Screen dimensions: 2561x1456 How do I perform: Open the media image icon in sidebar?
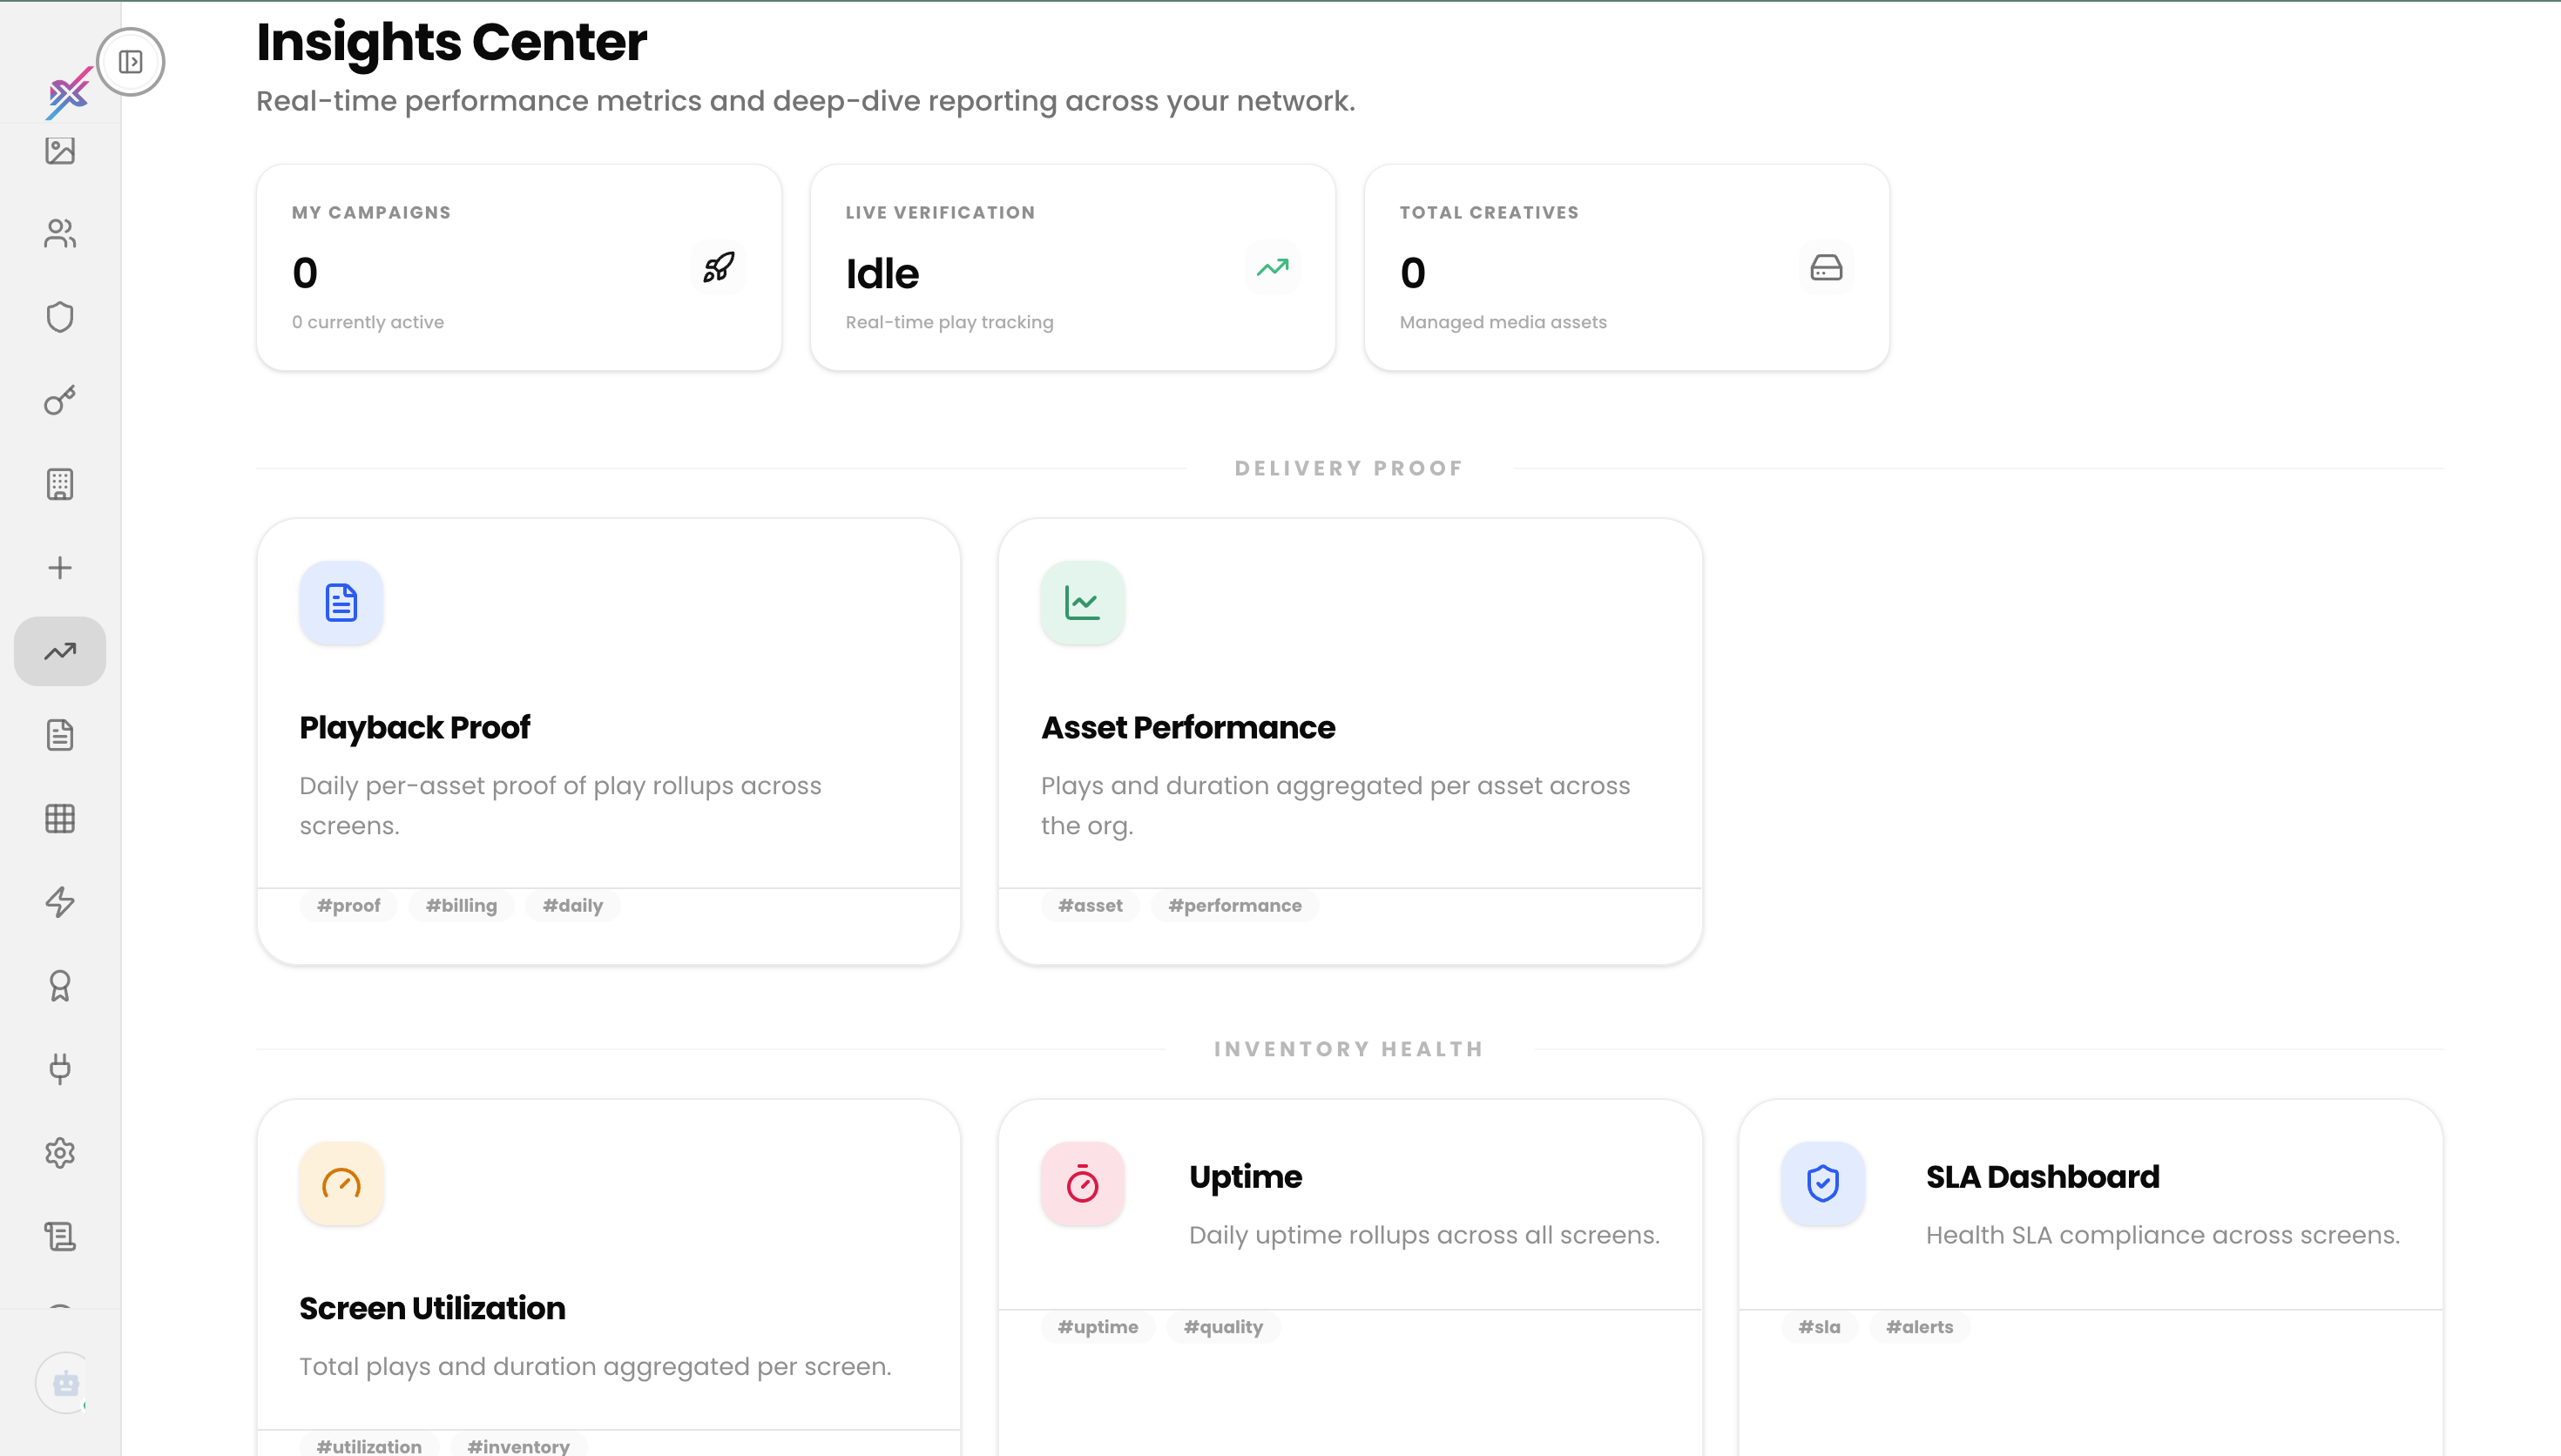click(60, 151)
